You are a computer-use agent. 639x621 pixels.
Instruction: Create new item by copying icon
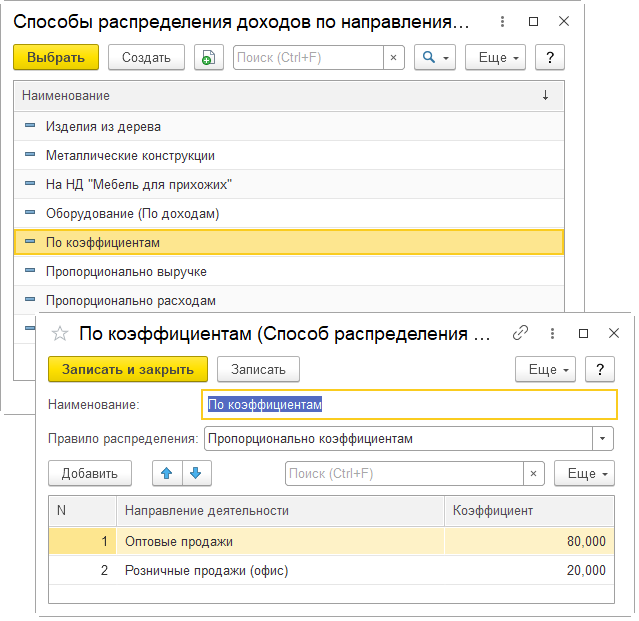point(209,57)
